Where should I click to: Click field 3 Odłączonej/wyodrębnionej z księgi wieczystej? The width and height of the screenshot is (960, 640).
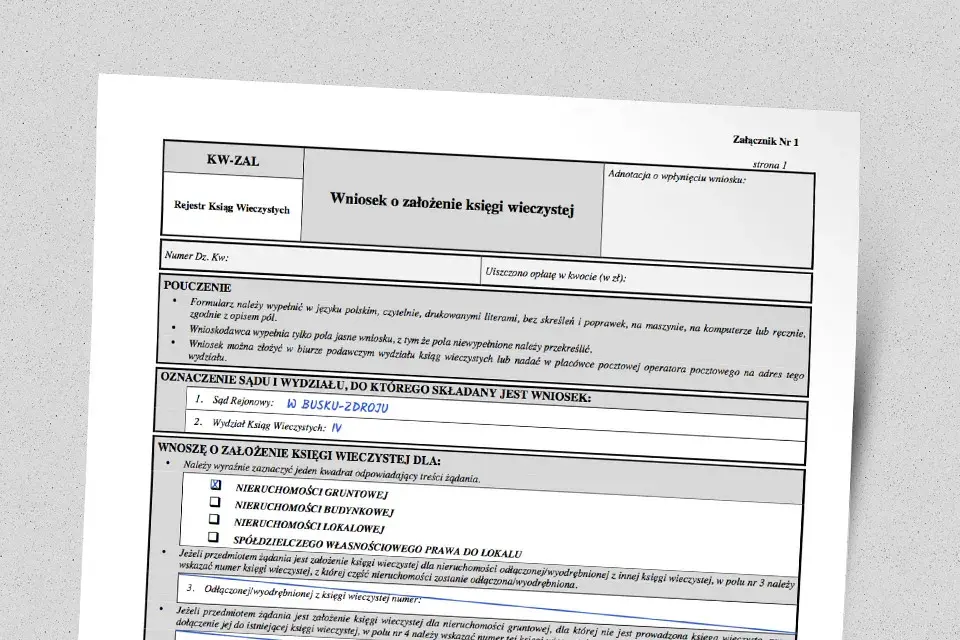(487, 601)
